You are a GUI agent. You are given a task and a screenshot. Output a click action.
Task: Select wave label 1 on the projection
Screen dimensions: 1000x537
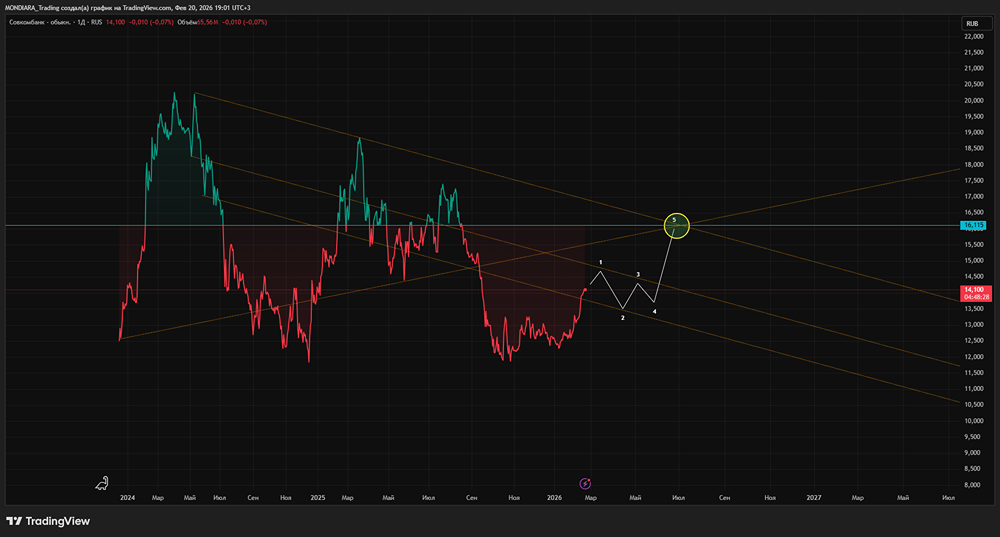(600, 262)
